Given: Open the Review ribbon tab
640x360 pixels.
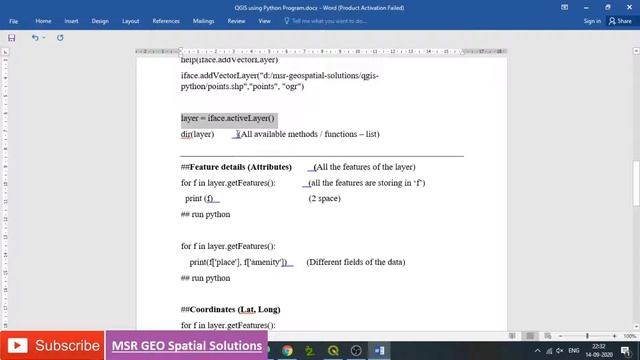Looking at the screenshot, I should pyautogui.click(x=236, y=21).
